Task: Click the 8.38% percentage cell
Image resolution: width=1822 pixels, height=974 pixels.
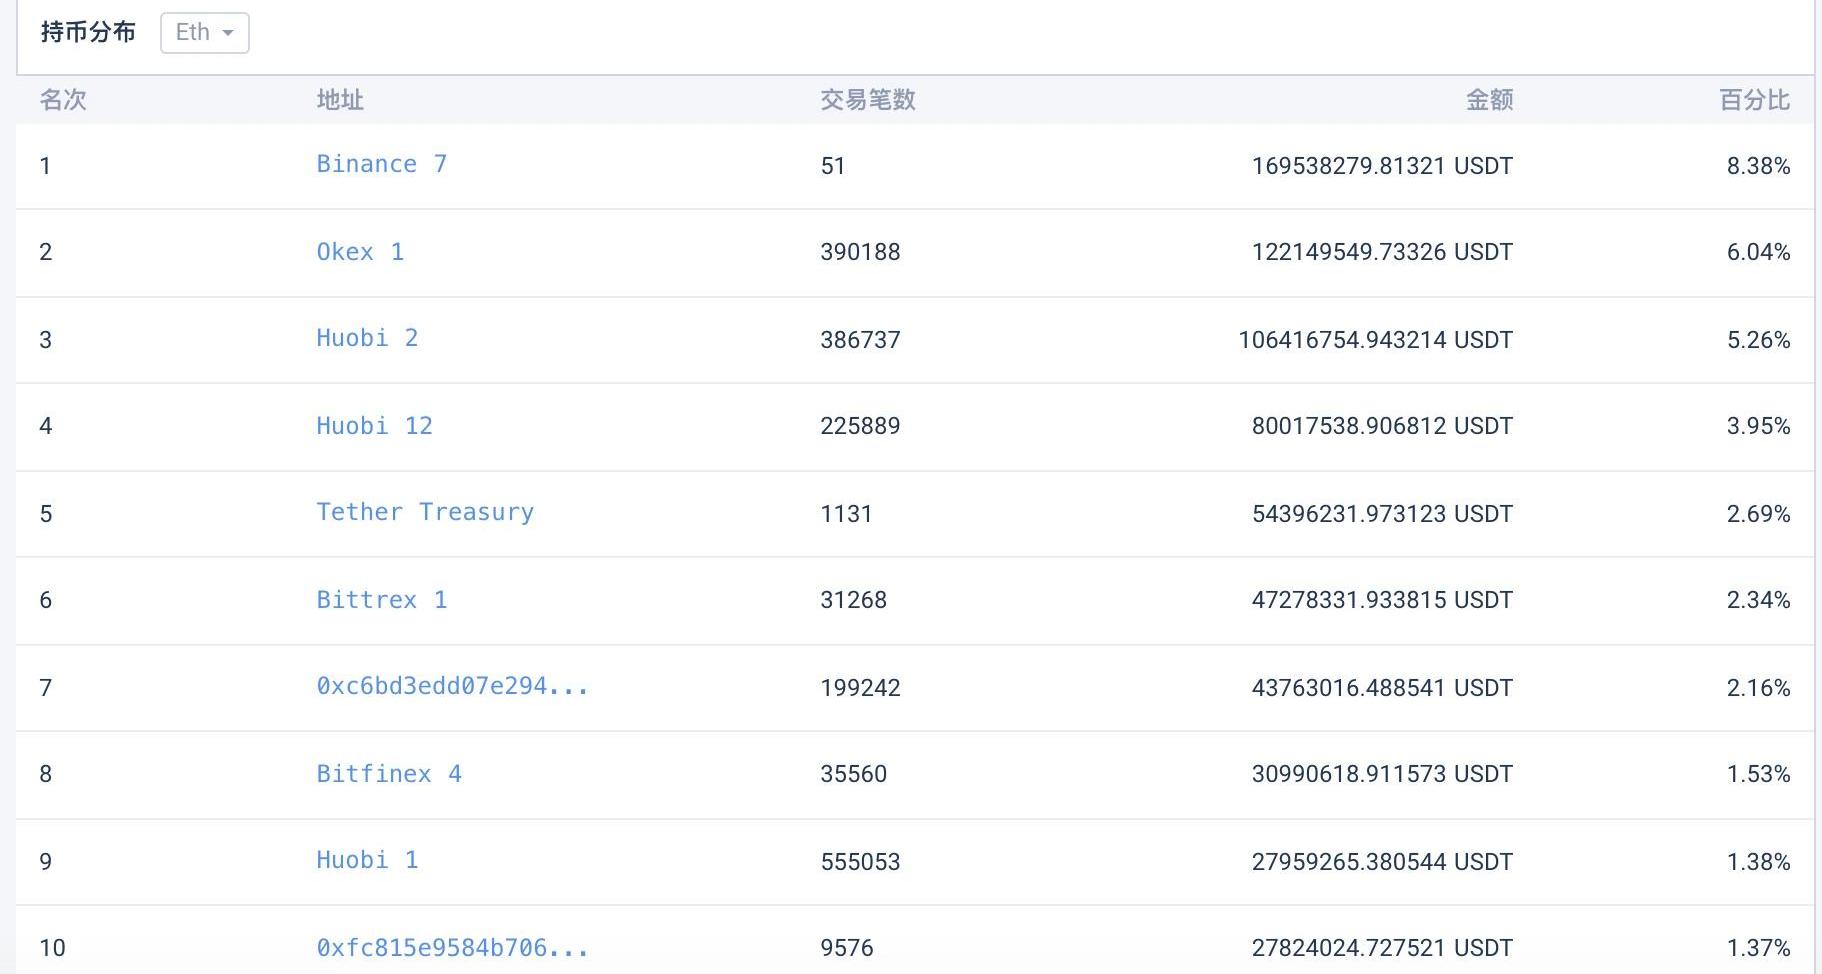Action: pyautogui.click(x=1758, y=166)
